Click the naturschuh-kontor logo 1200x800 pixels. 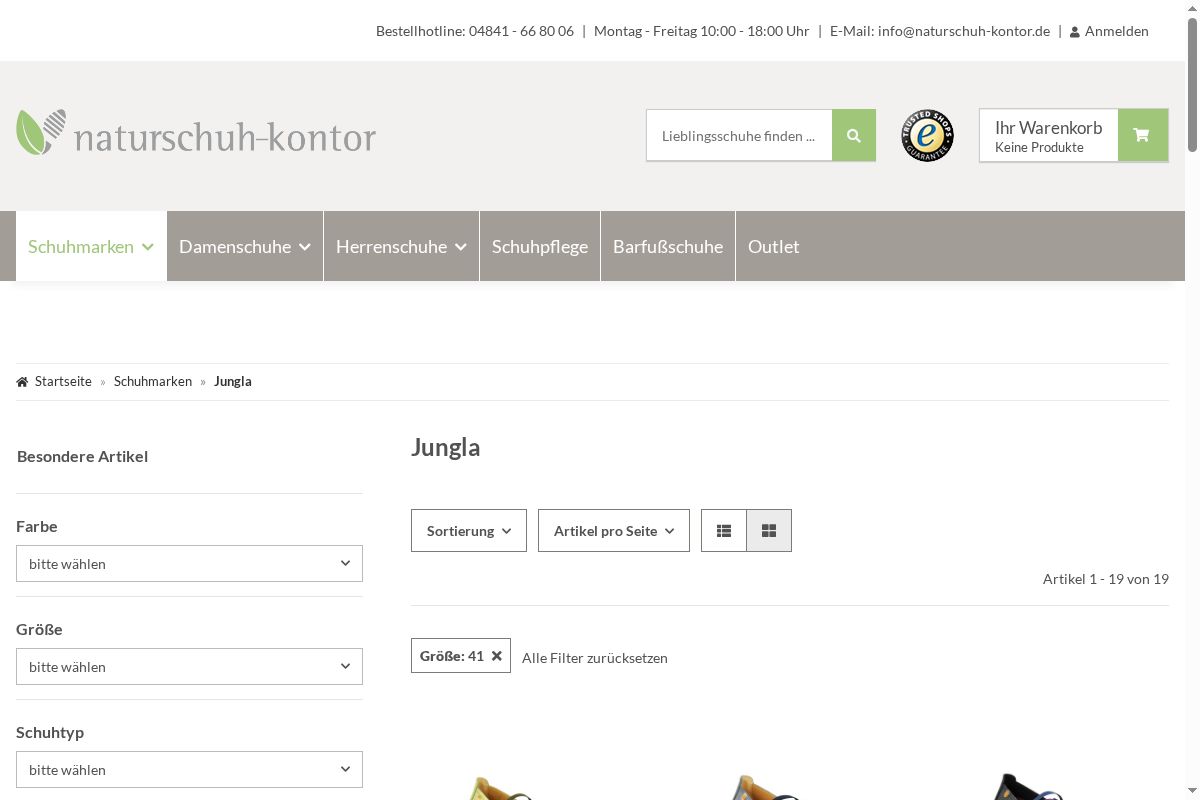196,133
